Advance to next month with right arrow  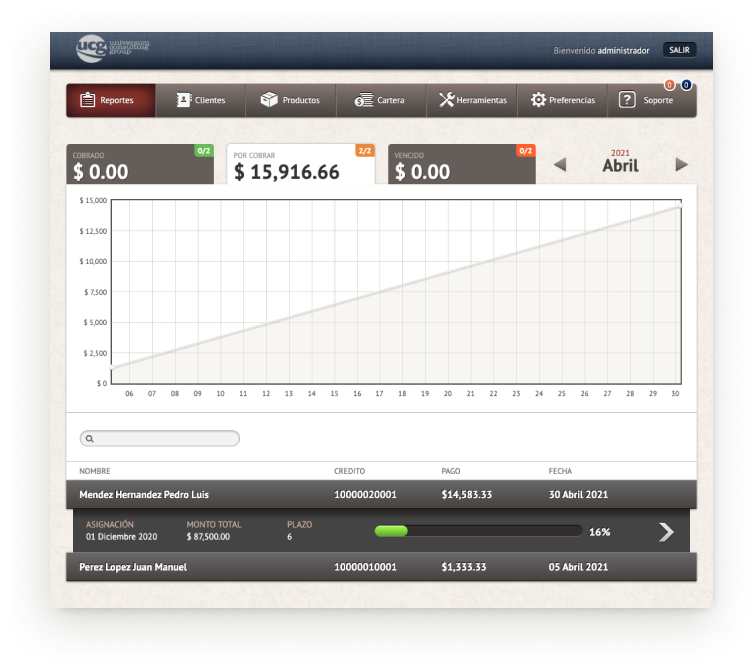(681, 165)
